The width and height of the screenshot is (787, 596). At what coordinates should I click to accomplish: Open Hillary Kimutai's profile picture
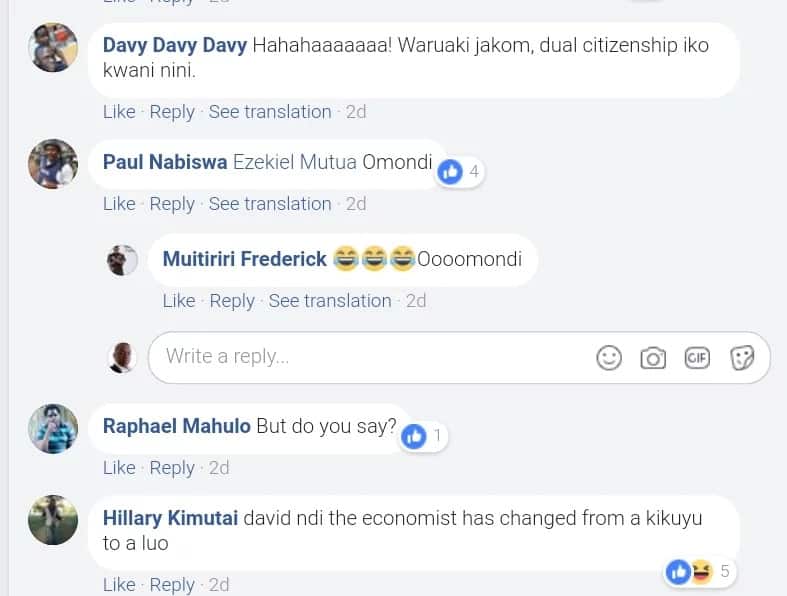click(53, 520)
